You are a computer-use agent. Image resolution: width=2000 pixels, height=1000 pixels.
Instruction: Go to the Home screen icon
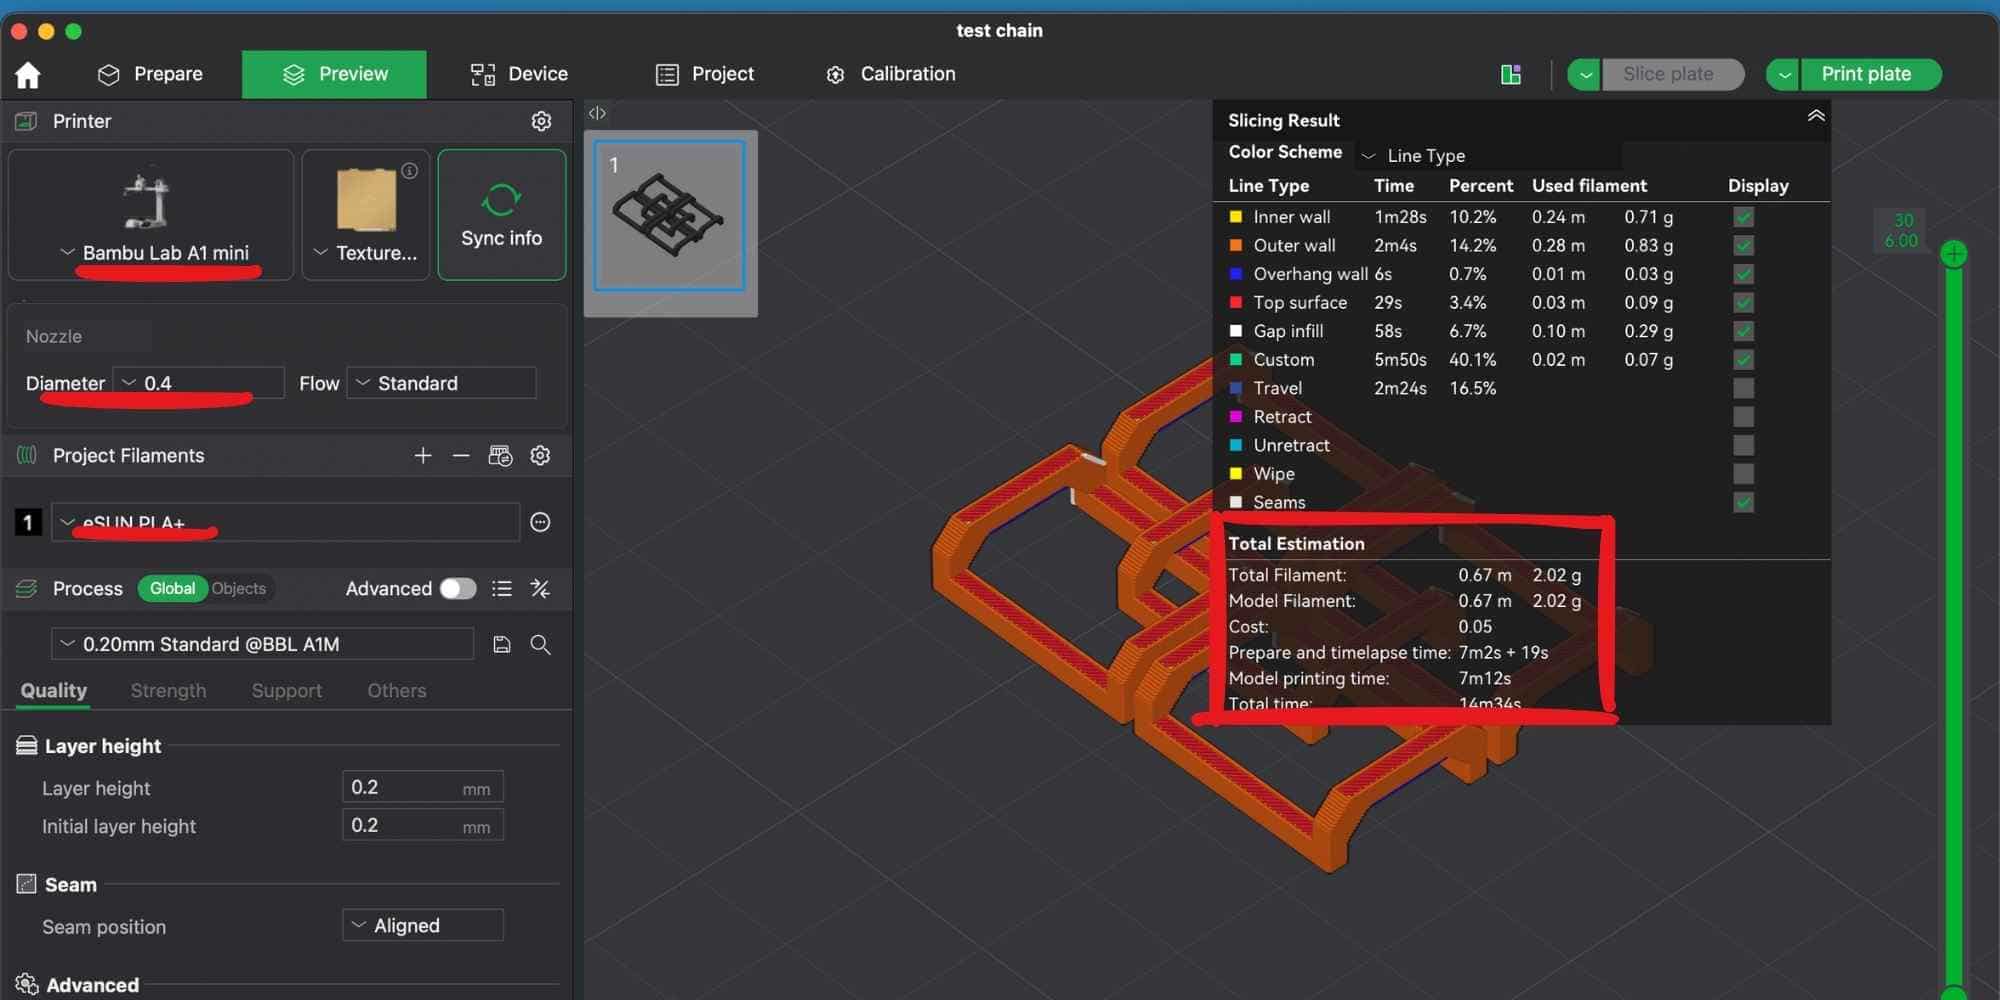coord(28,75)
